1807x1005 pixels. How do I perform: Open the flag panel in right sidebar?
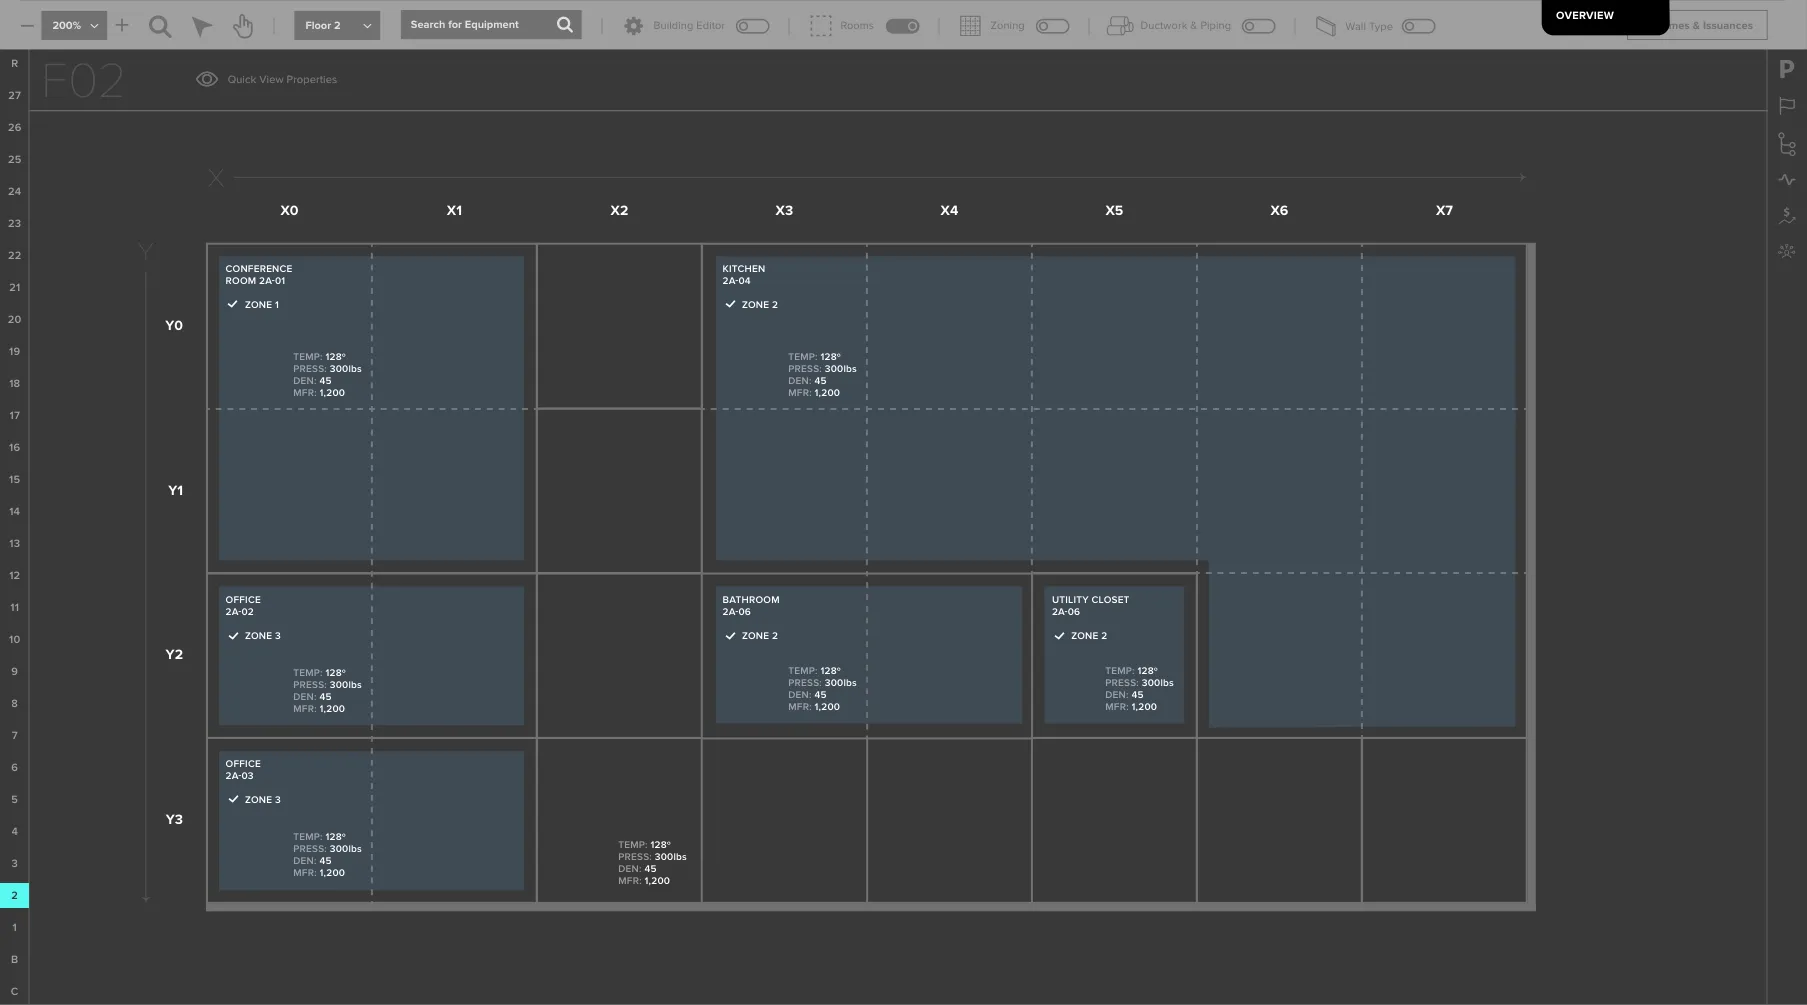coord(1787,106)
